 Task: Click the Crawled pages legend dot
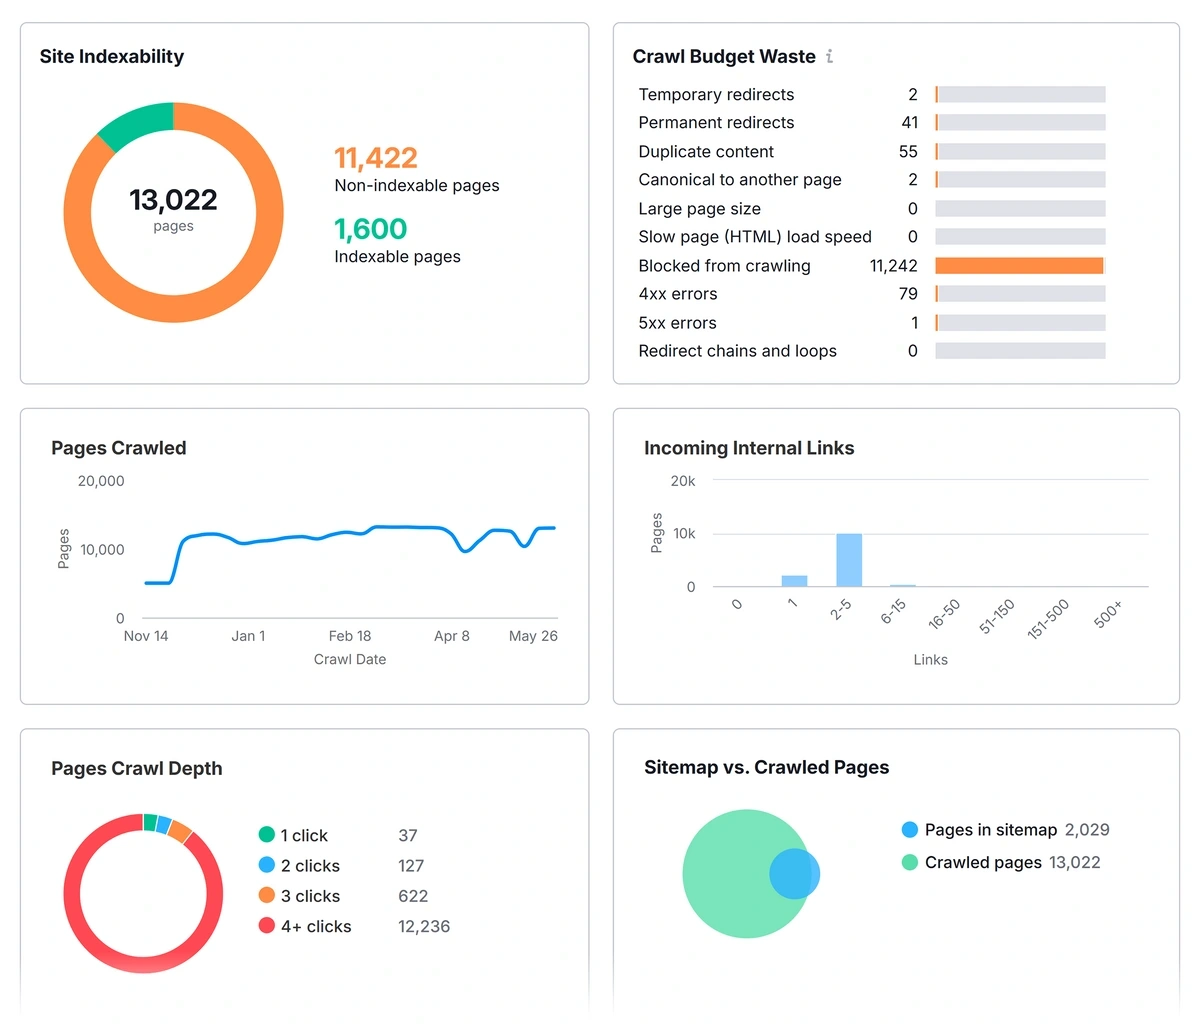(x=909, y=862)
